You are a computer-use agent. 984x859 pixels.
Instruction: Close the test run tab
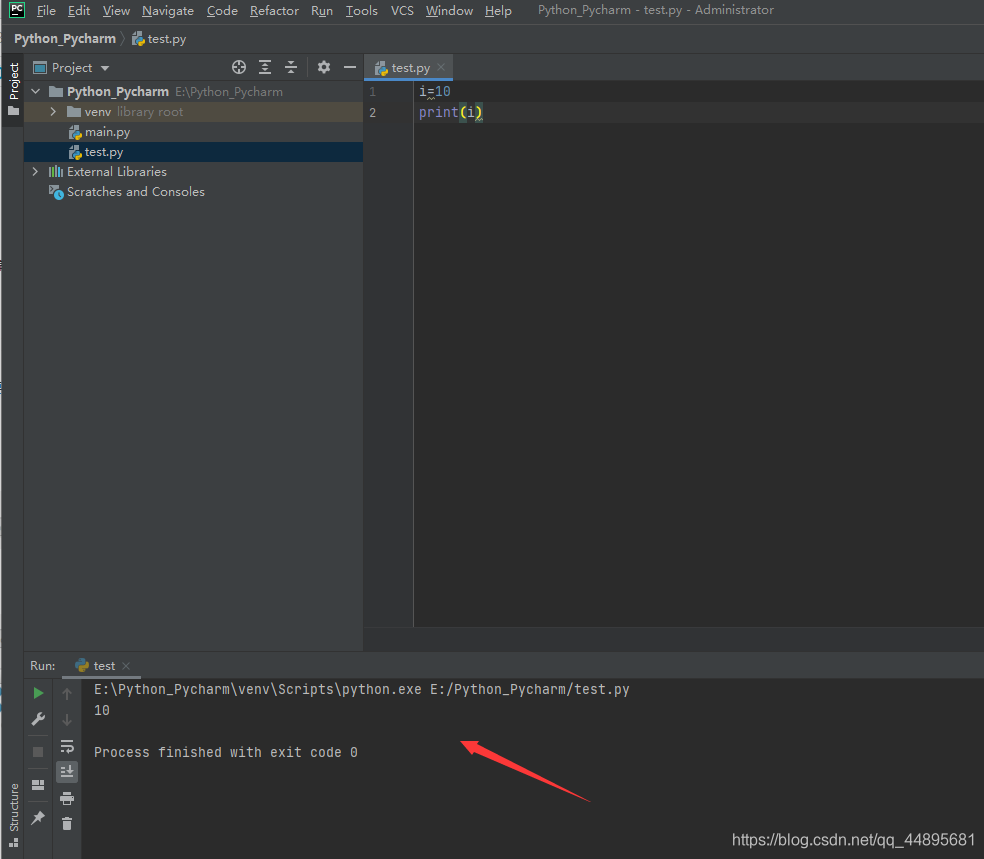[x=126, y=666]
